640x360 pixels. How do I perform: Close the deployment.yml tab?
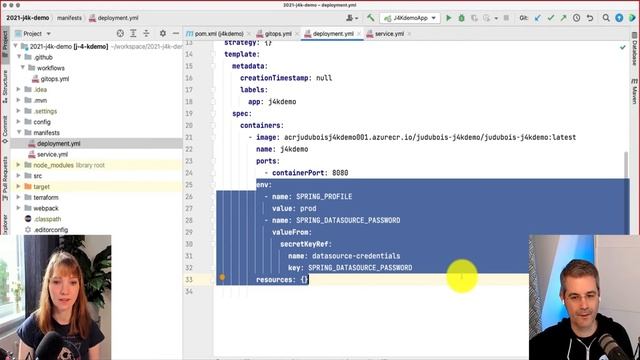(359, 34)
